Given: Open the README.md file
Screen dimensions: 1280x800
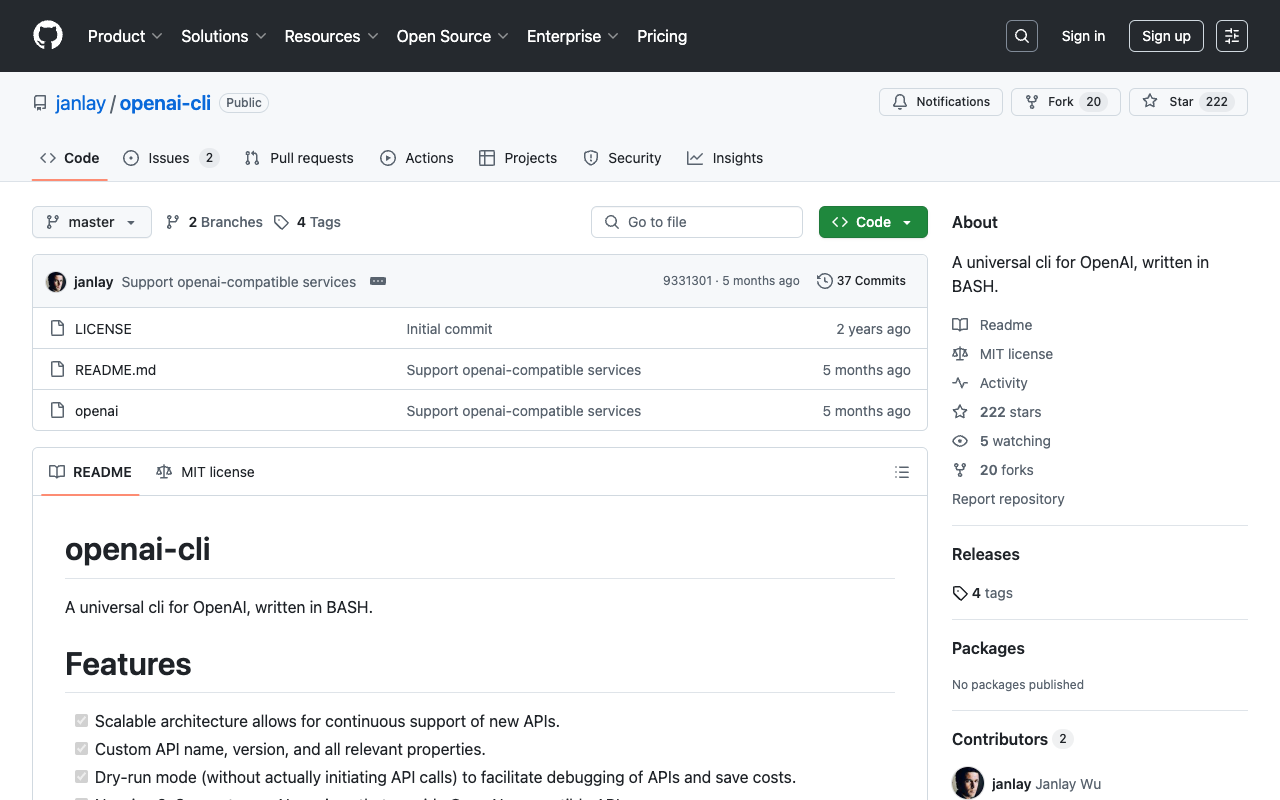Looking at the screenshot, I should (115, 370).
